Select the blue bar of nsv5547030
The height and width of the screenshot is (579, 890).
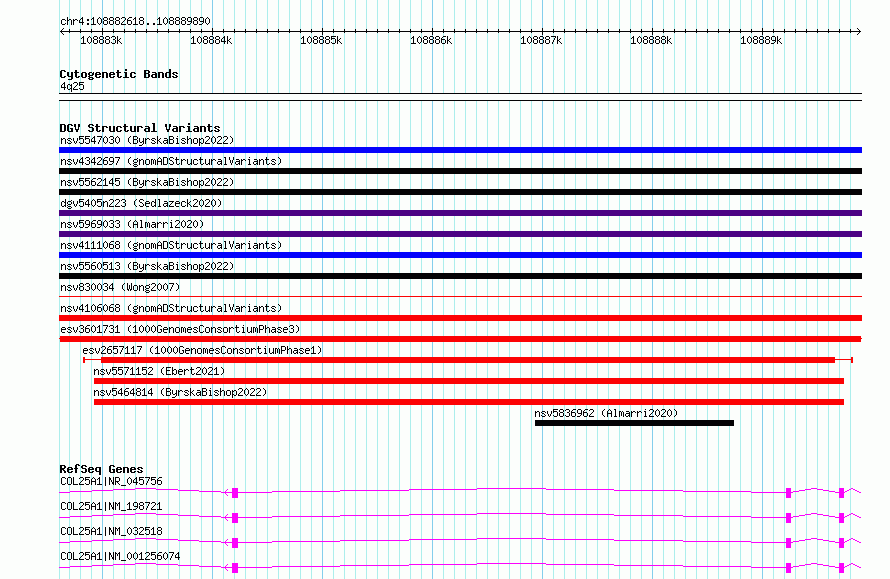pyautogui.click(x=460, y=150)
